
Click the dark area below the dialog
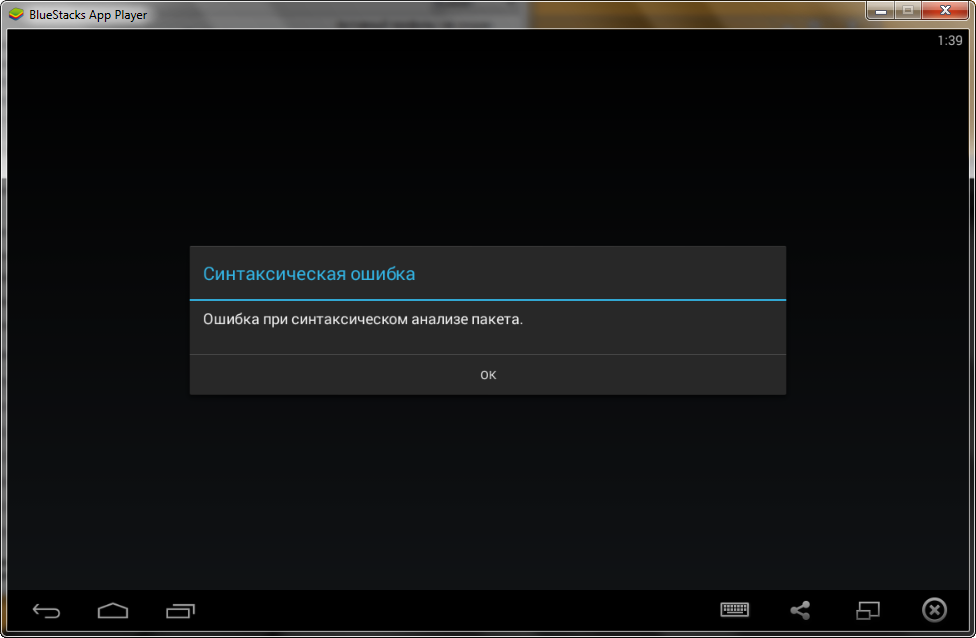click(488, 490)
